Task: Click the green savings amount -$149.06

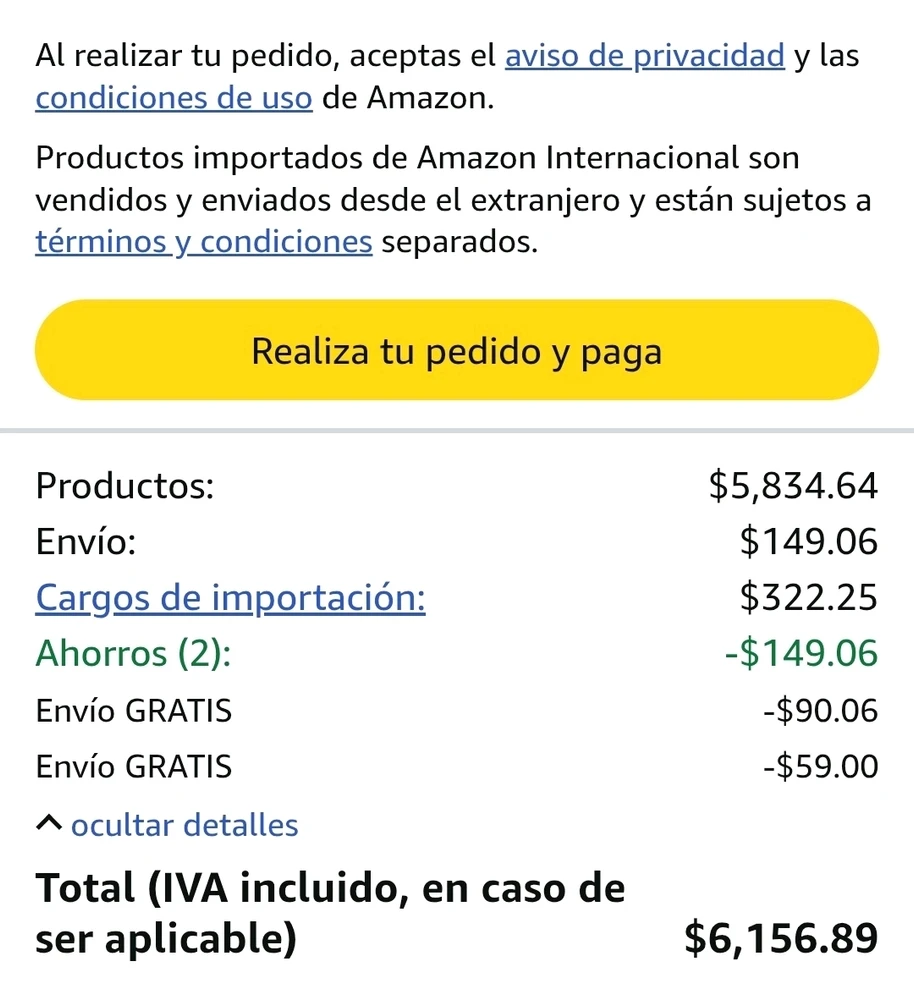Action: coord(800,653)
